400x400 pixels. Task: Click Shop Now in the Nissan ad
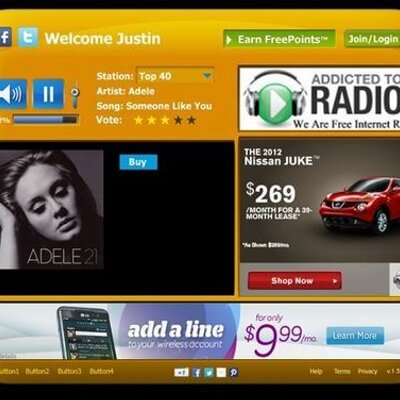point(295,281)
